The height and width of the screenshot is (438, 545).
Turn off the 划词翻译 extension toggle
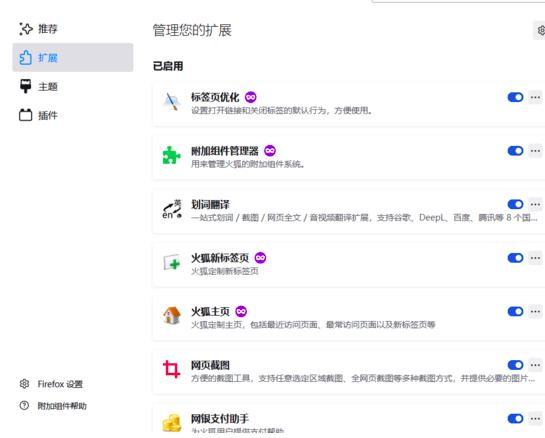click(x=515, y=204)
